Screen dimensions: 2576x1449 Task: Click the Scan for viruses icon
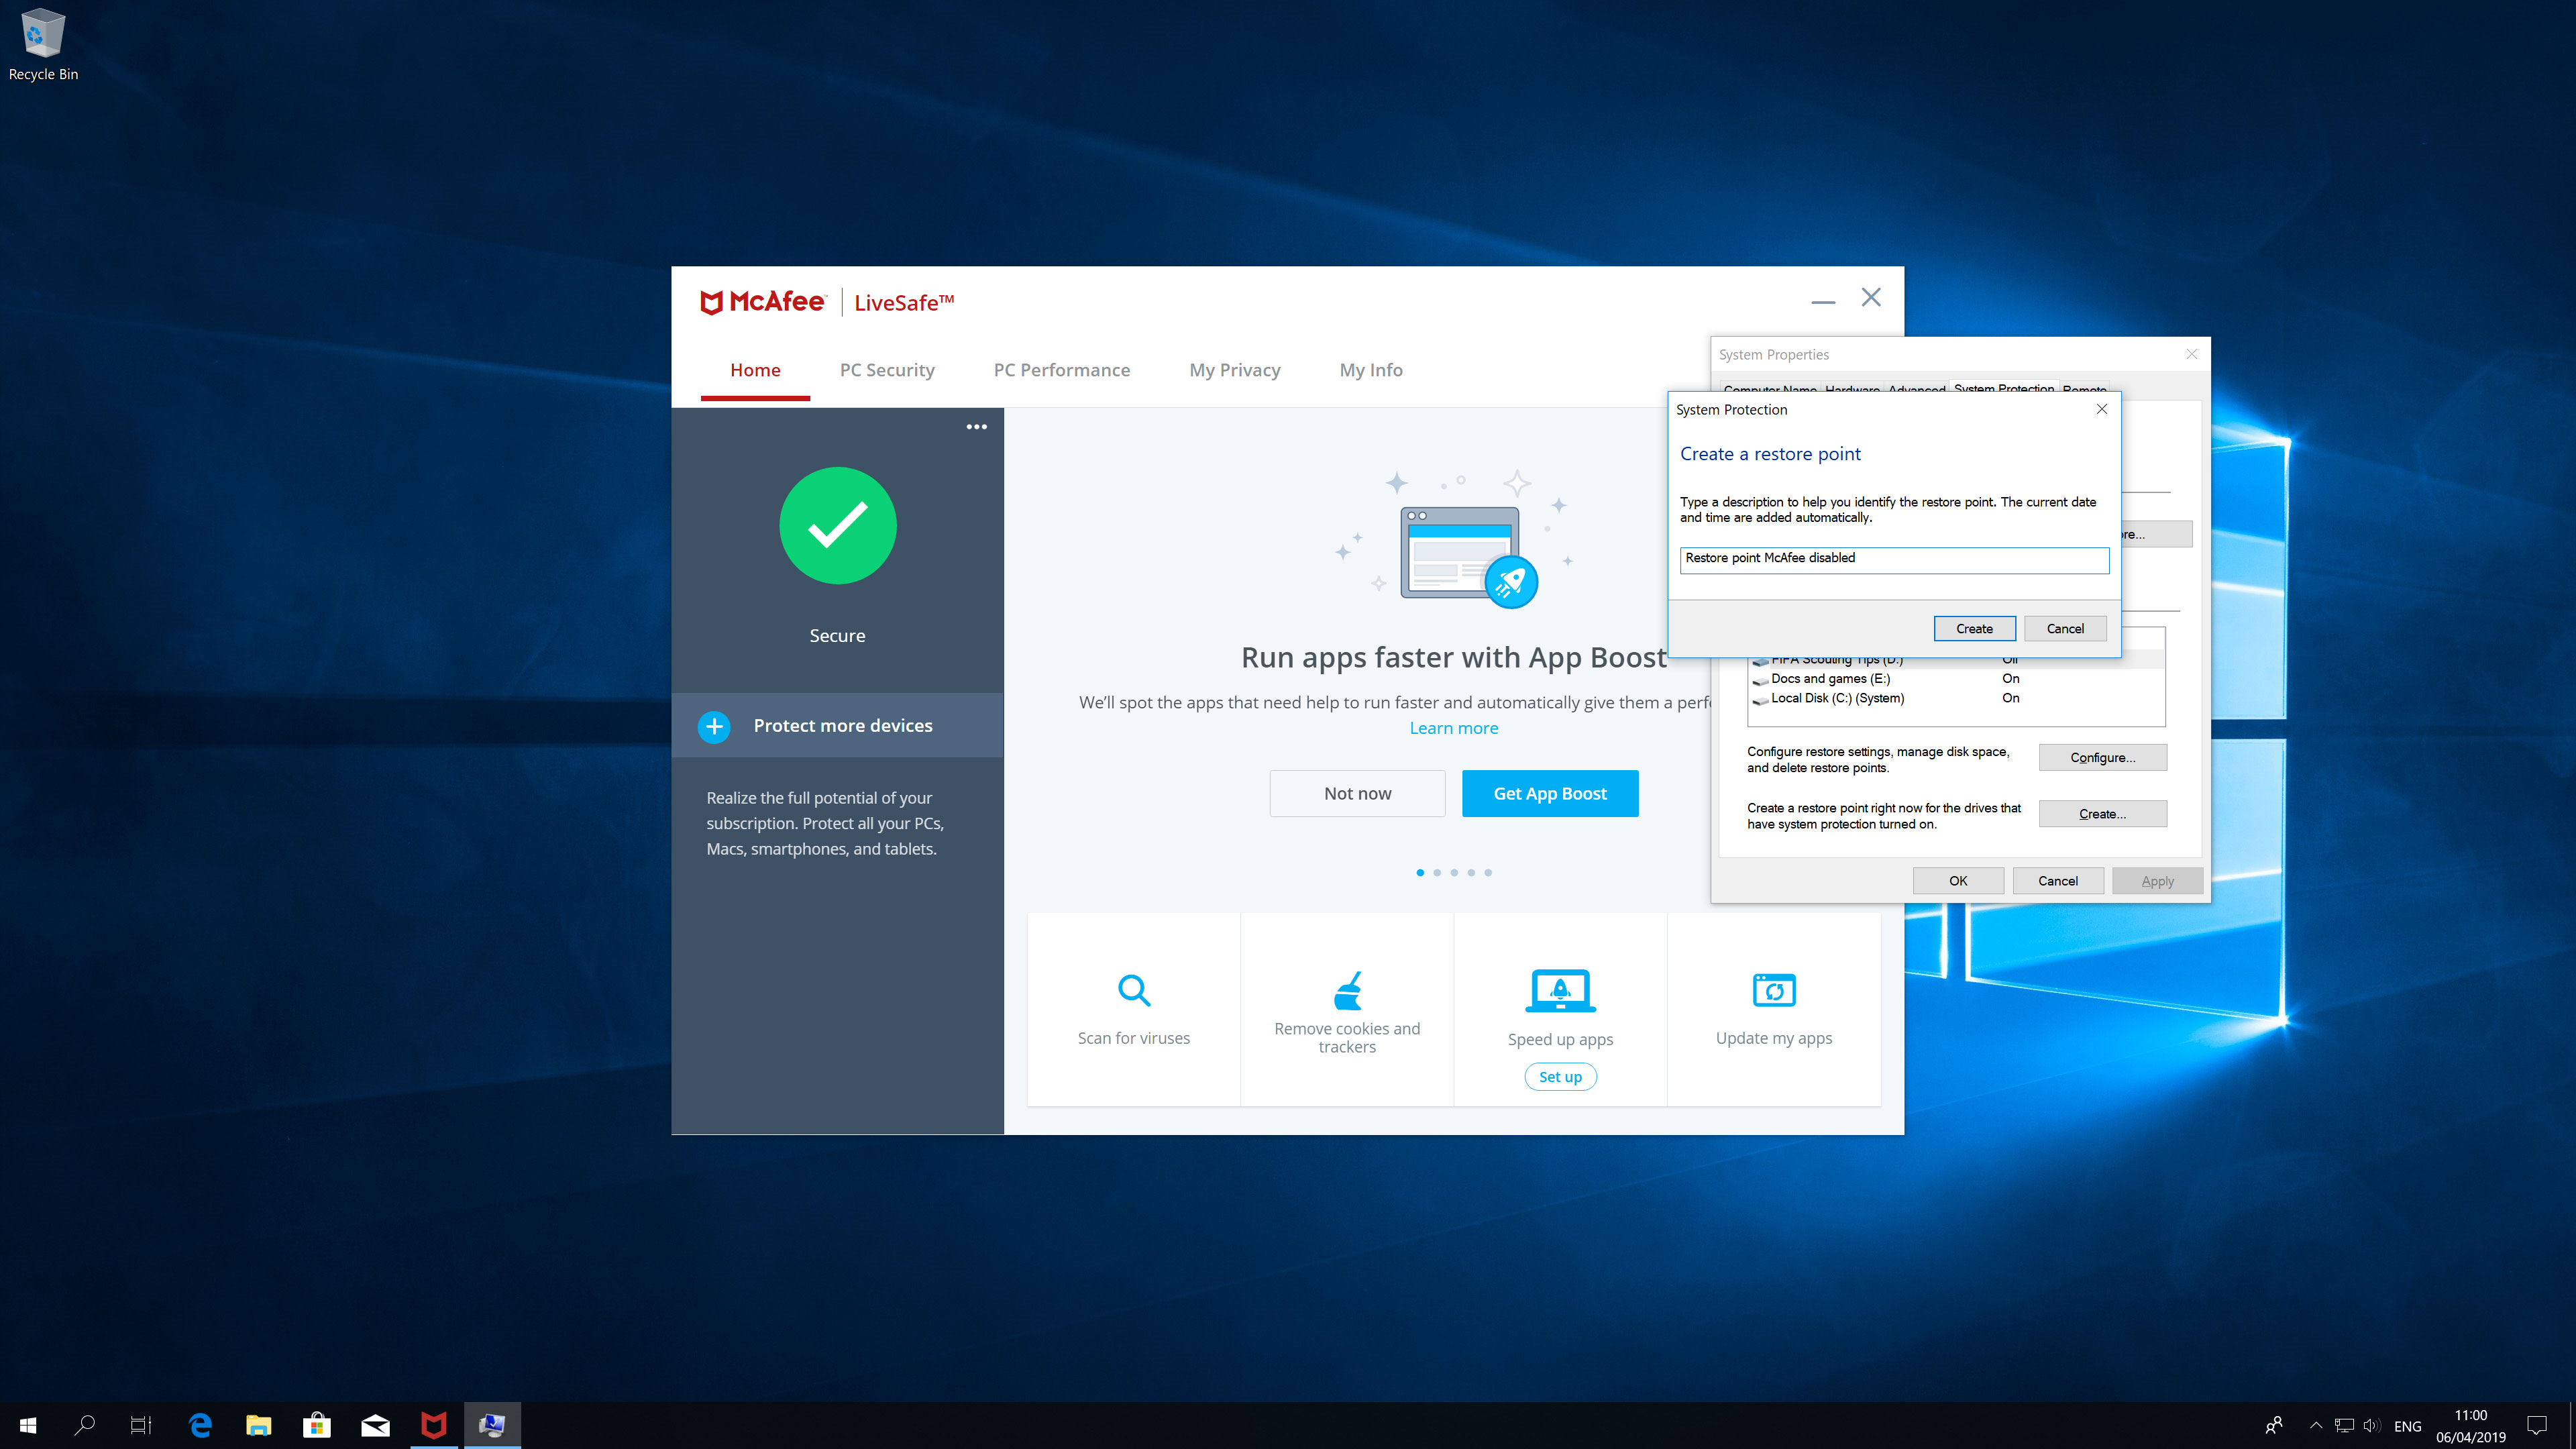(1134, 987)
